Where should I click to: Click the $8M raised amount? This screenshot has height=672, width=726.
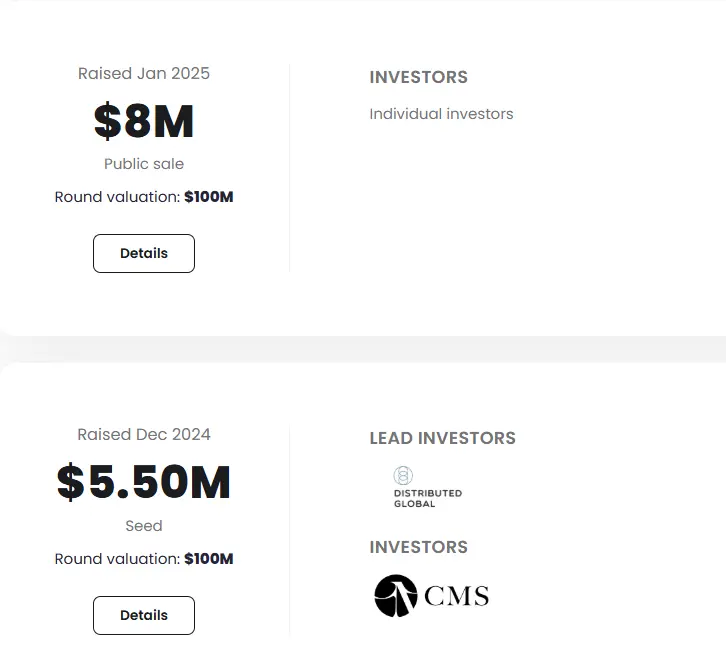[144, 121]
